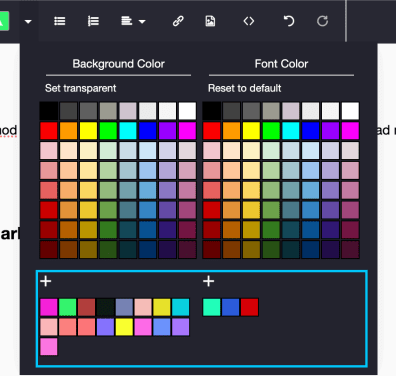
Task: Select the teal custom font color swatch
Action: pyautogui.click(x=212, y=307)
